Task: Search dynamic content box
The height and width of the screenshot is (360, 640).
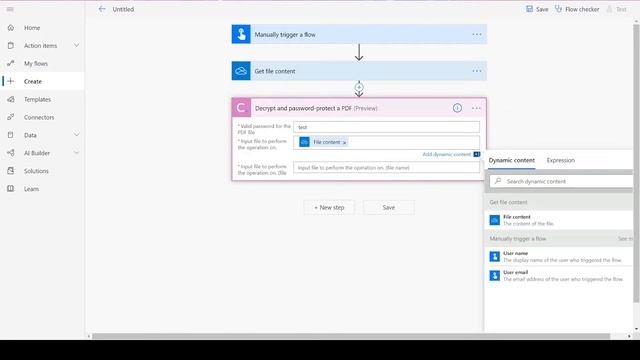Action: pyautogui.click(x=561, y=181)
